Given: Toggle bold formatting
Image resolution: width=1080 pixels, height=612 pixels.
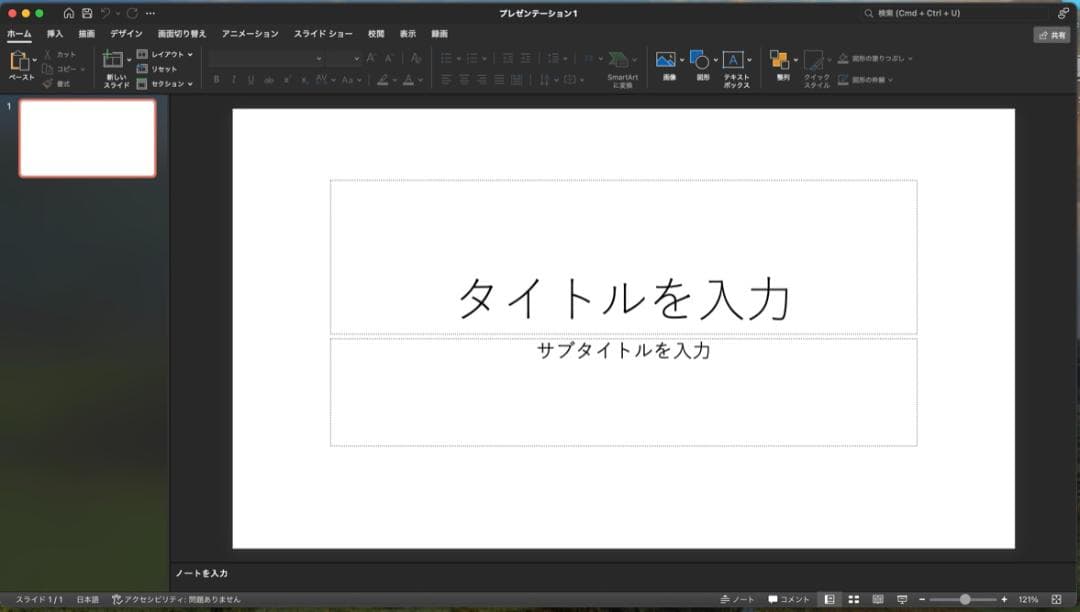Looking at the screenshot, I should click(216, 77).
